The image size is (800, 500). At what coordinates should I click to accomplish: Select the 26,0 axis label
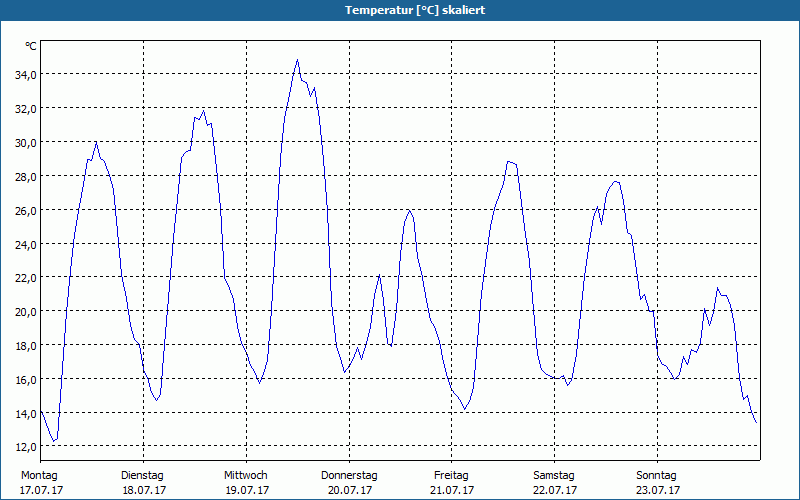tap(26, 210)
